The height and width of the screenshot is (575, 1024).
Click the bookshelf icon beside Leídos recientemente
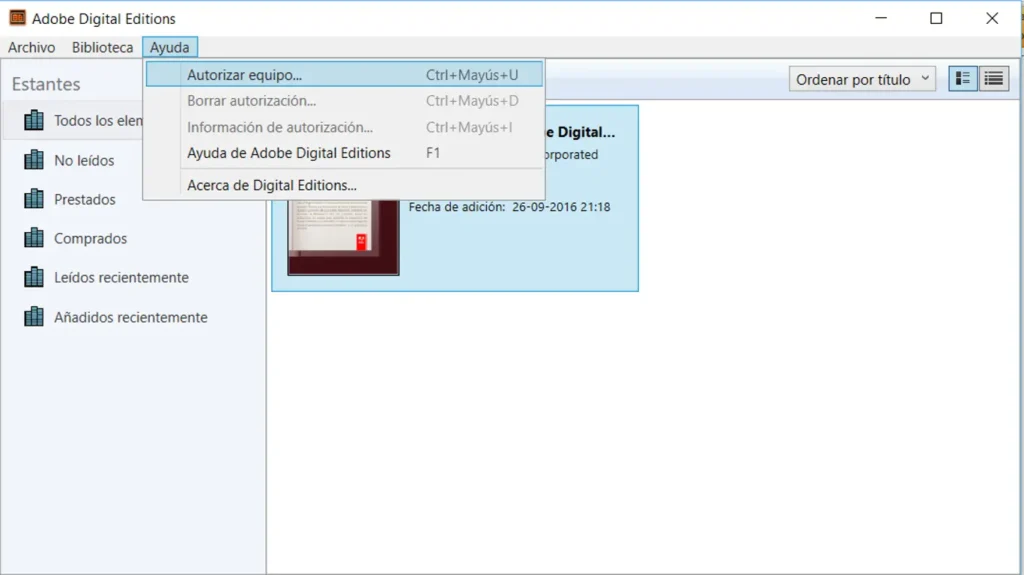click(x=34, y=277)
